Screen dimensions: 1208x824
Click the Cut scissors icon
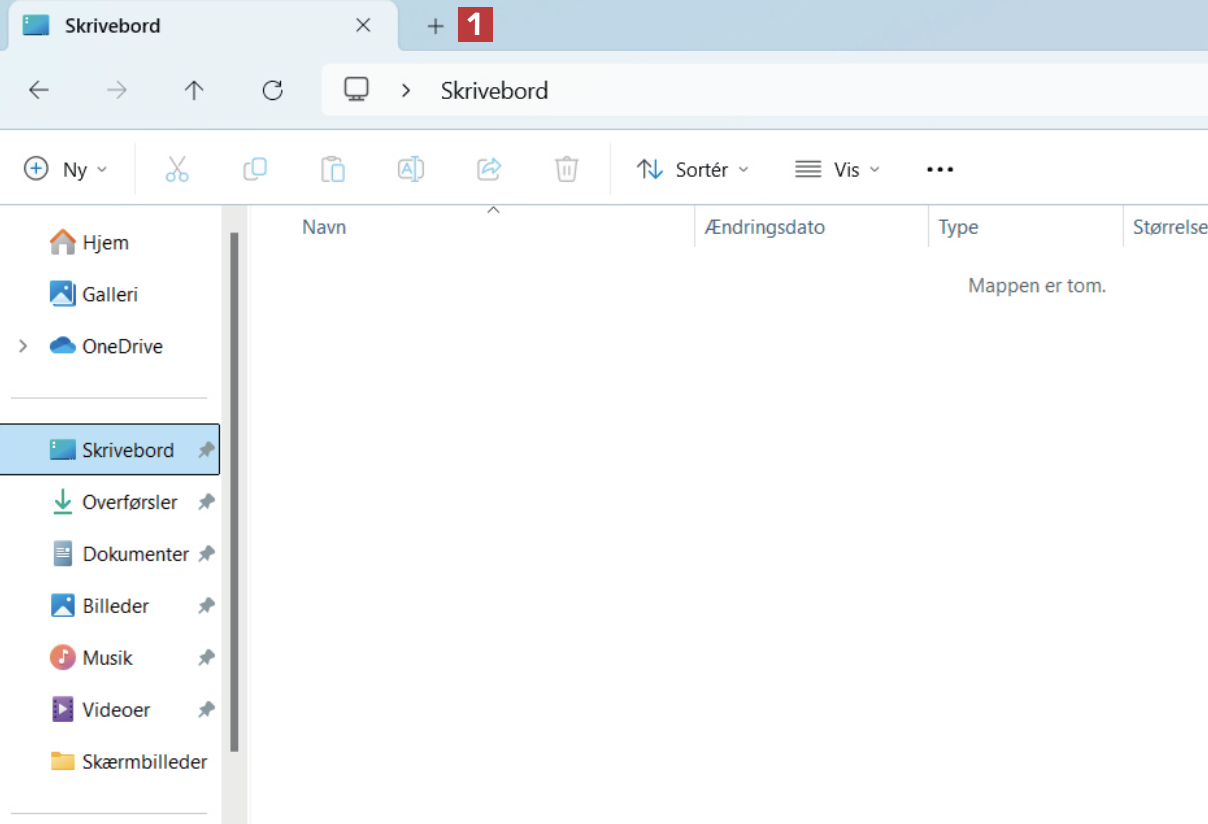177,169
